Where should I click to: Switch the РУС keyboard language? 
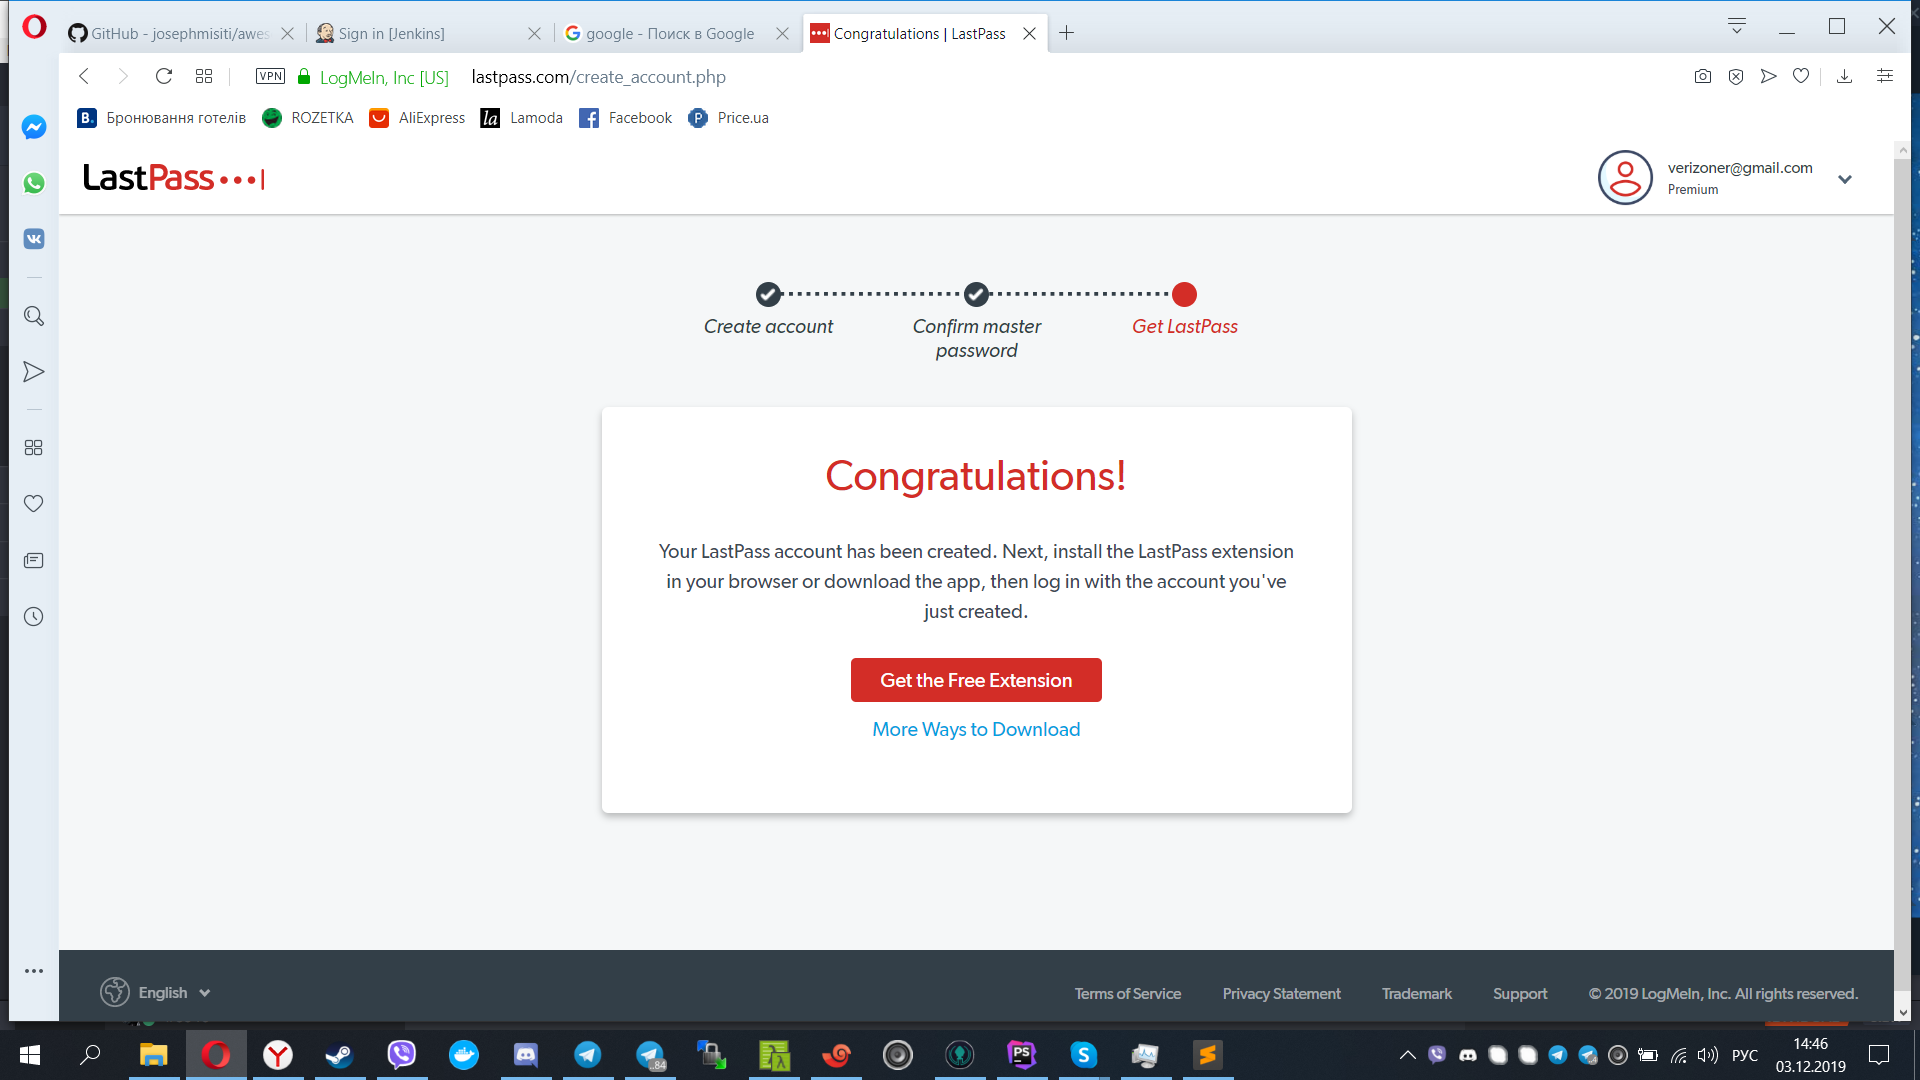[1745, 1055]
